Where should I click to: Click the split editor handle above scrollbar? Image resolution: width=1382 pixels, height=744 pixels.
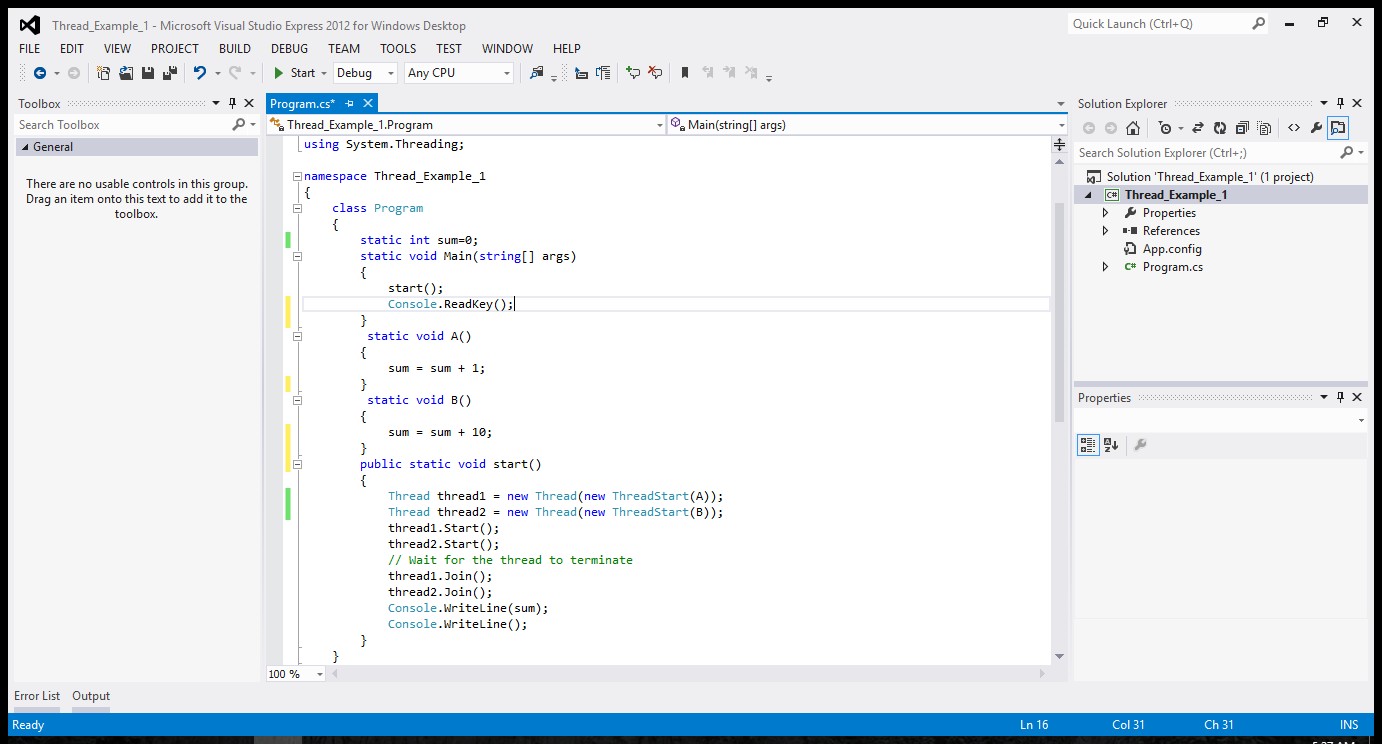tap(1060, 145)
